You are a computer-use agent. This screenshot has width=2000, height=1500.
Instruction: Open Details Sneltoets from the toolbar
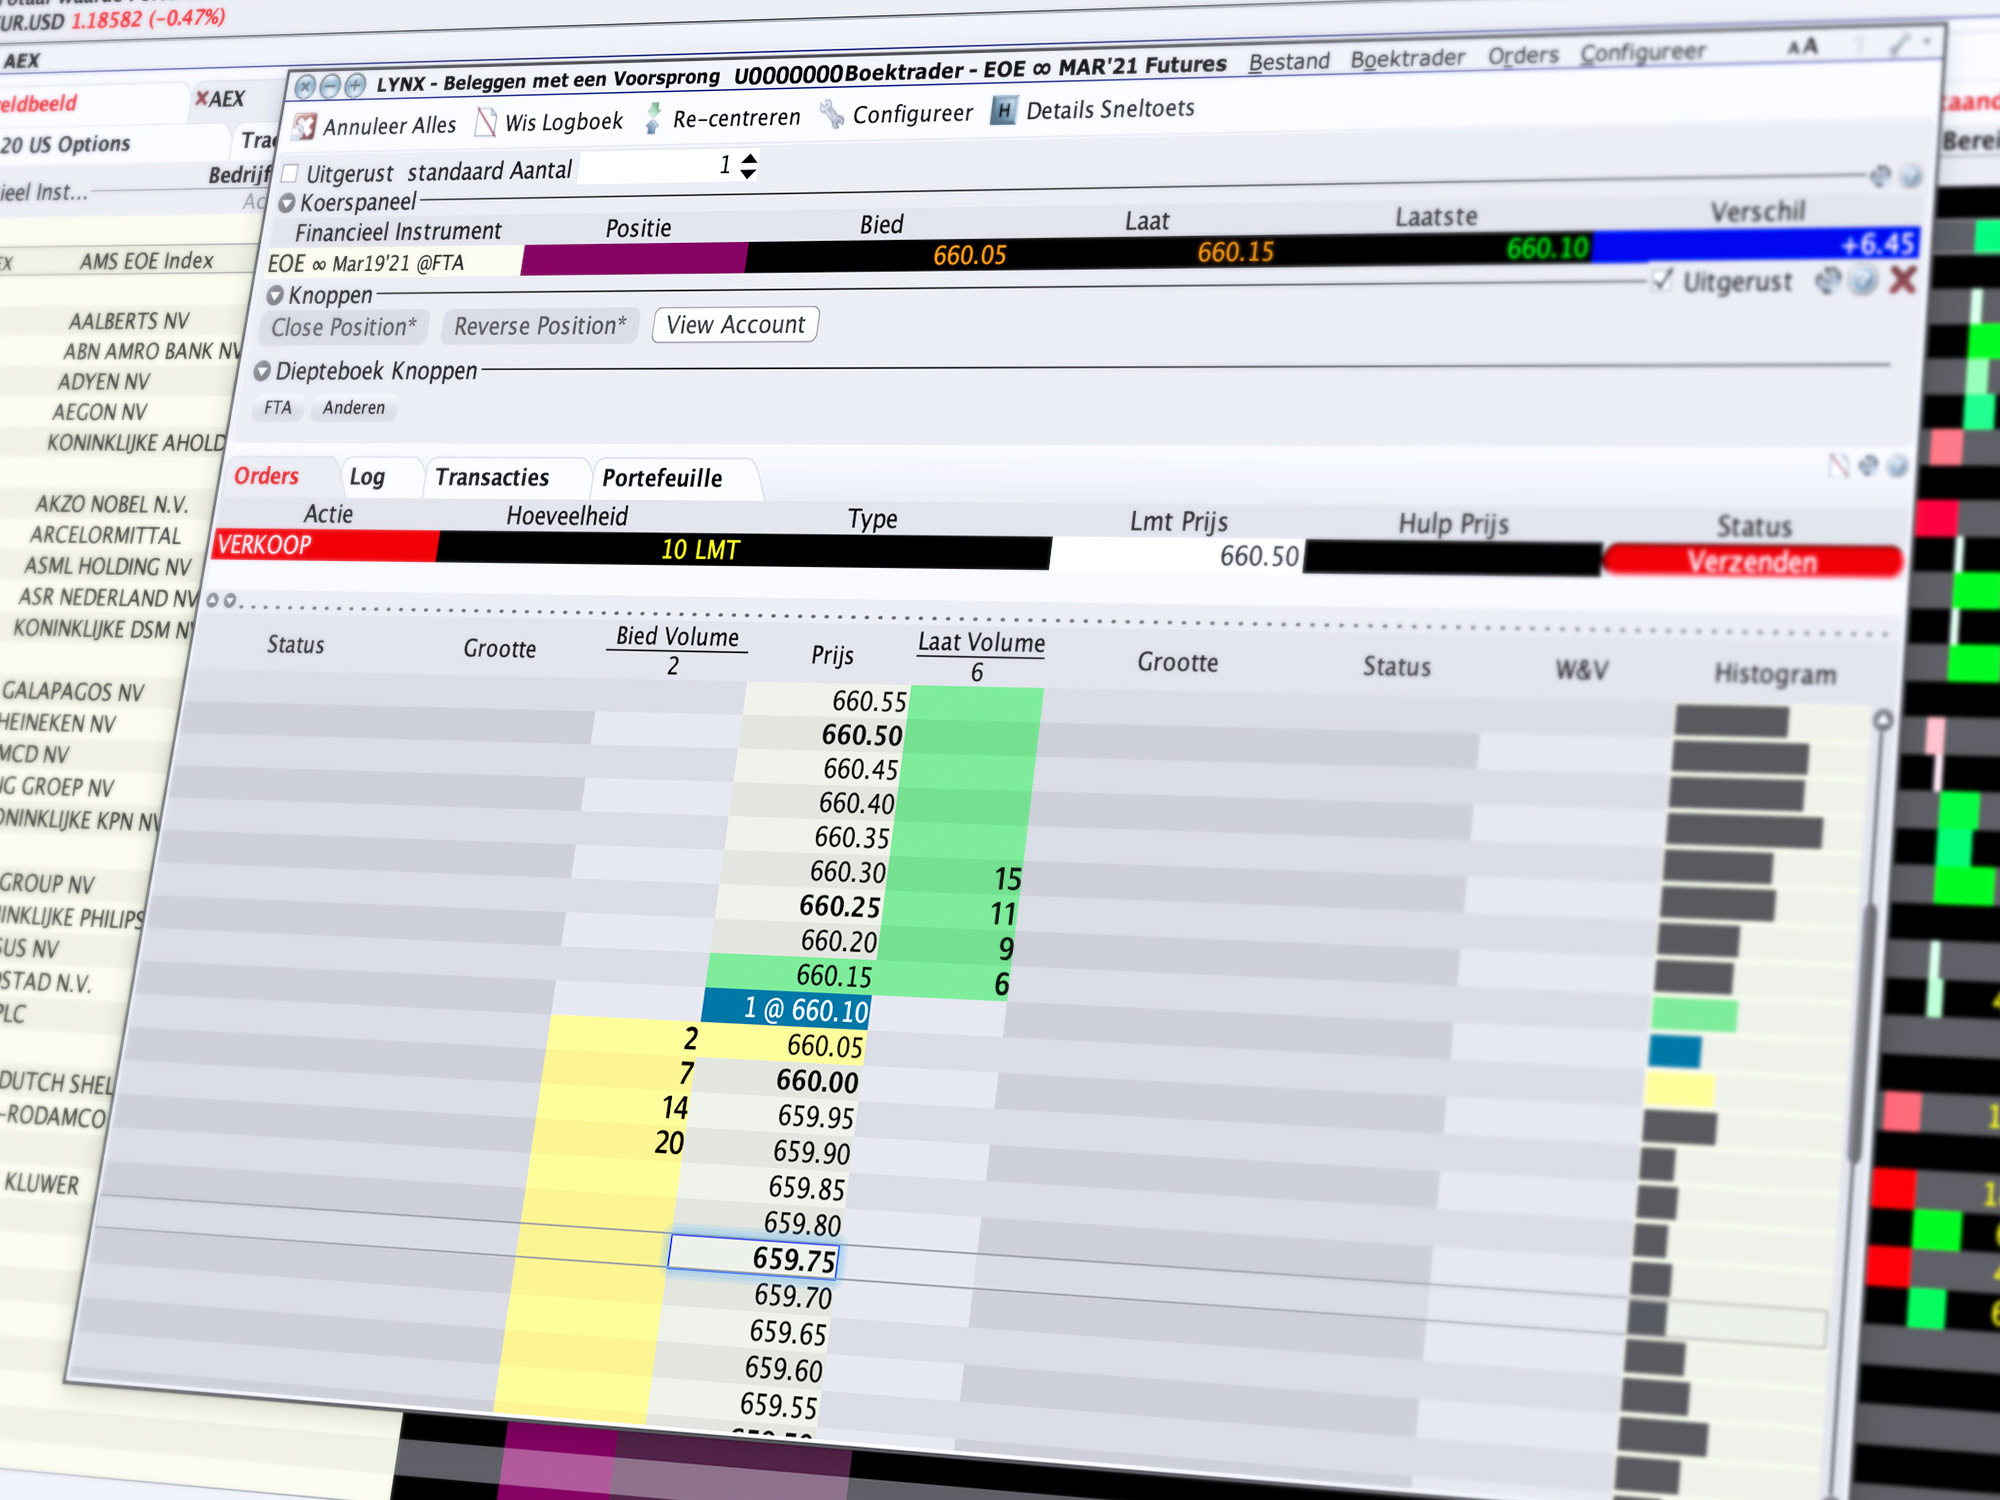1093,109
